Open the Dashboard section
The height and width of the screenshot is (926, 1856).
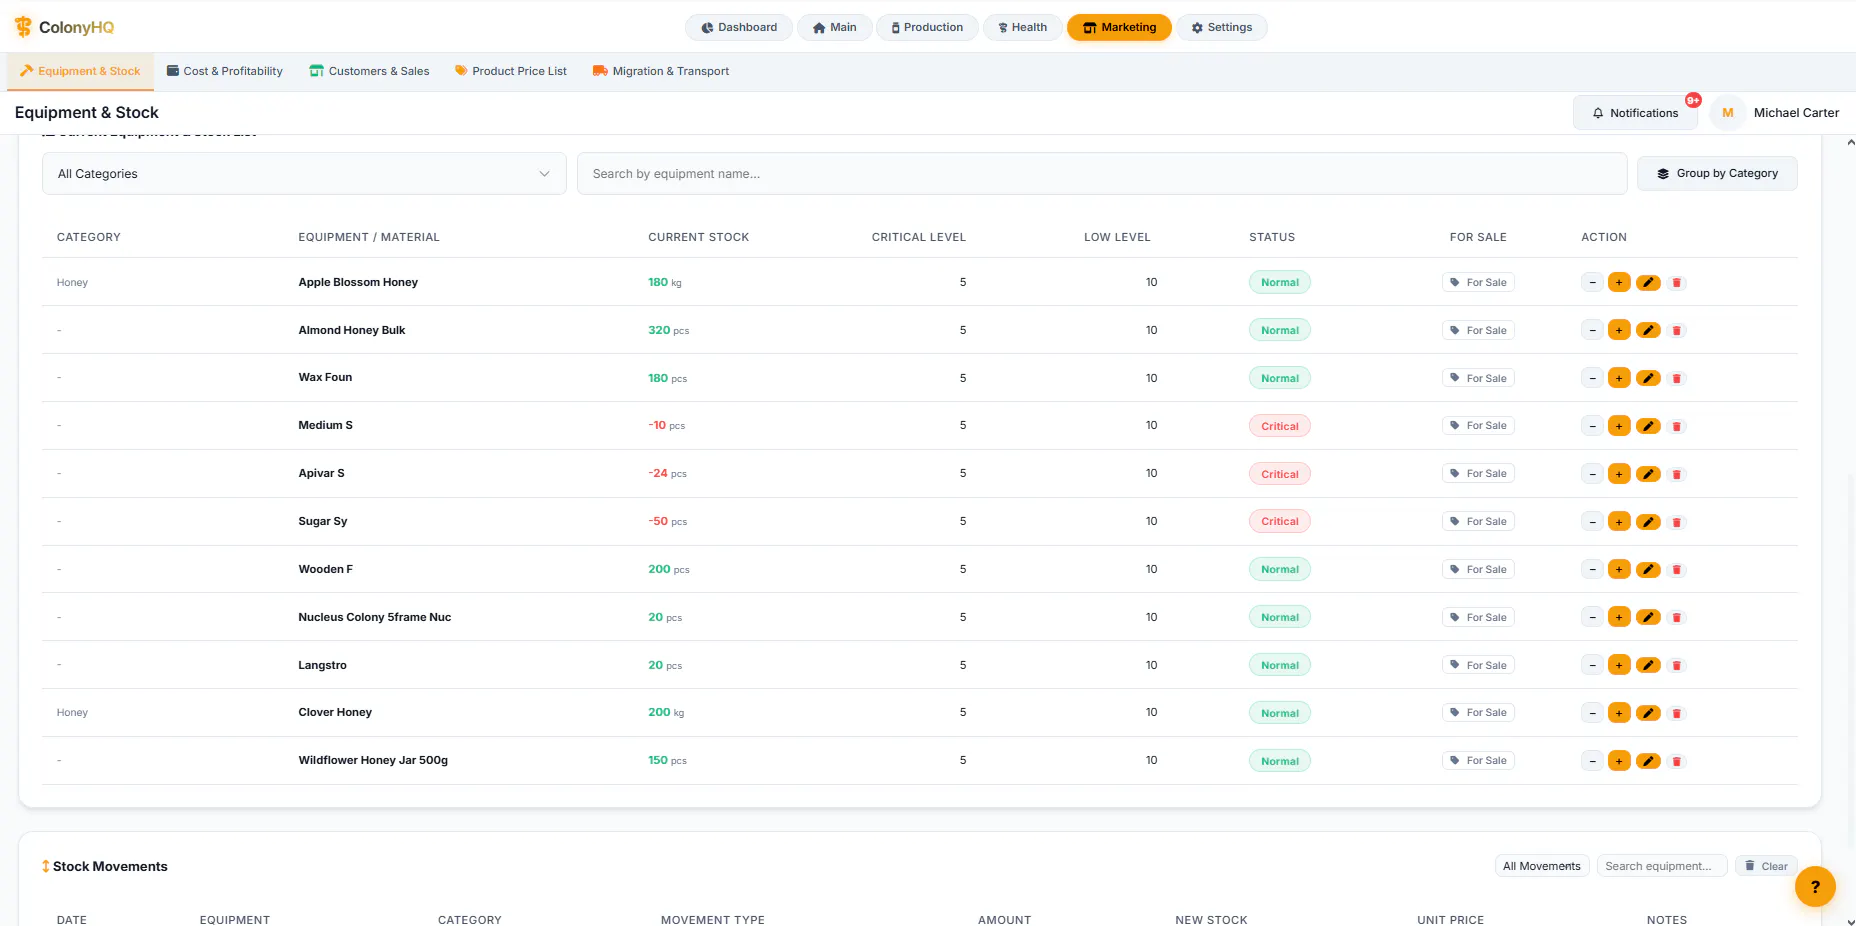tap(739, 27)
